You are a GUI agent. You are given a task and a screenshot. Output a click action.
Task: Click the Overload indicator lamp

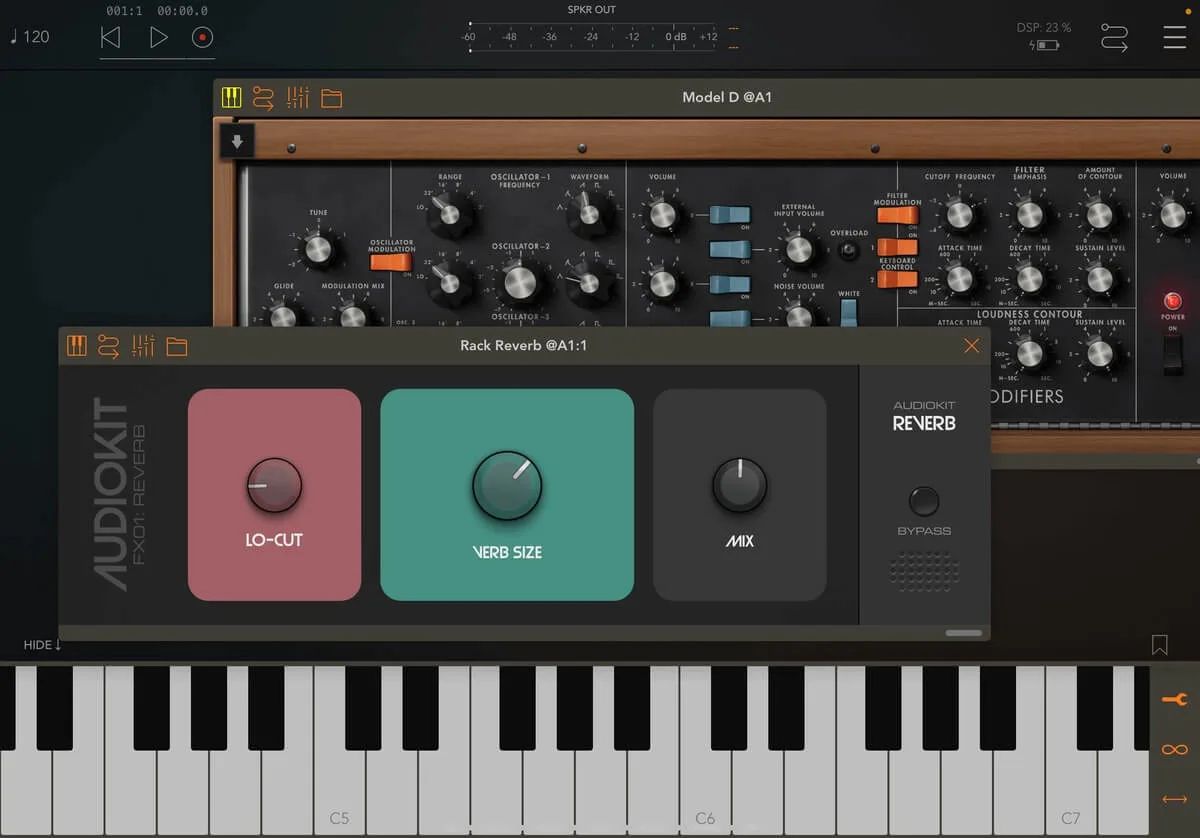849,250
